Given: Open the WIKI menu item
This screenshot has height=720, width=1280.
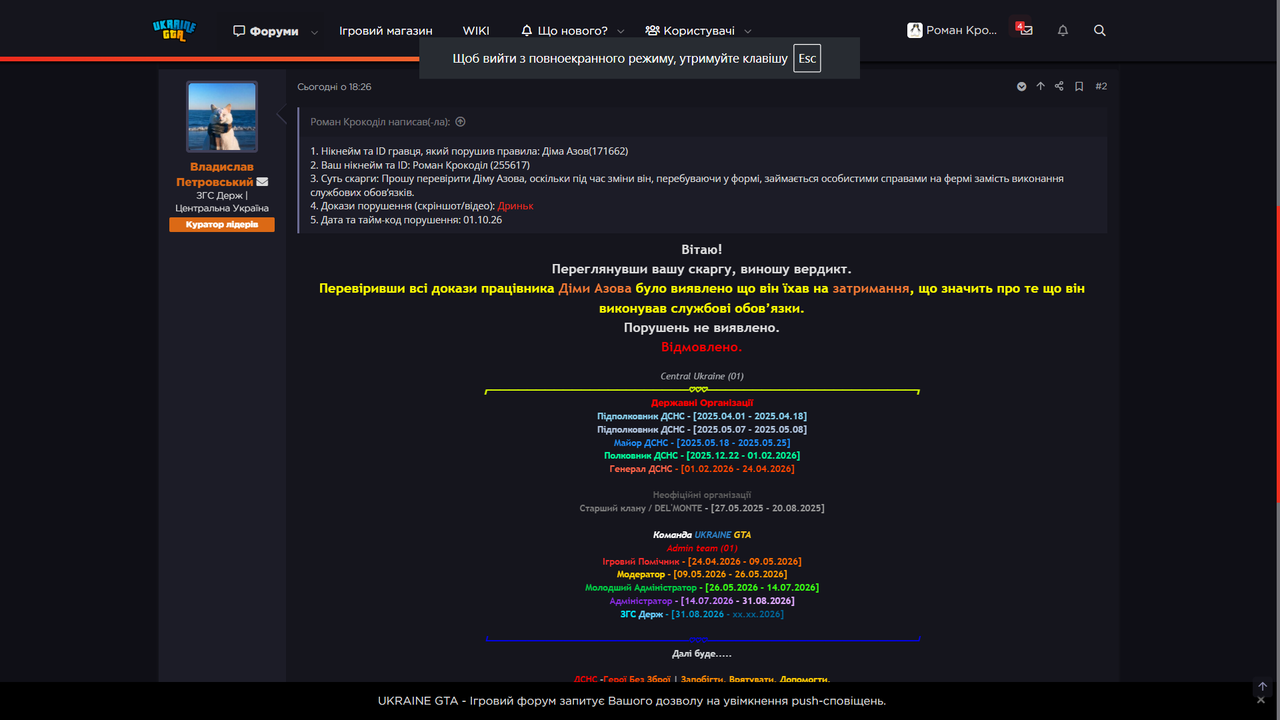Looking at the screenshot, I should click(x=476, y=31).
